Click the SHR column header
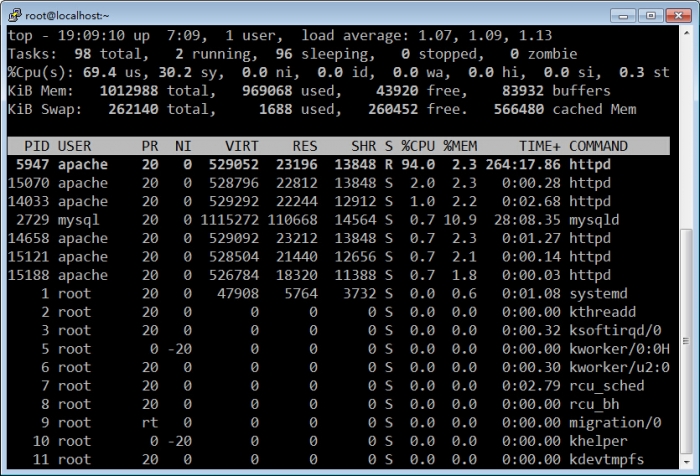Image resolution: width=700 pixels, height=476 pixels. [363, 146]
